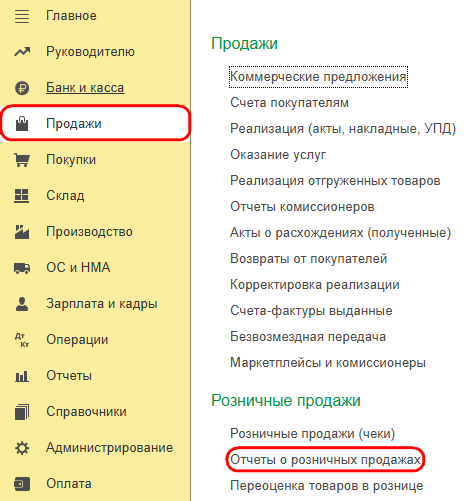Open the ОС и НМА section
The height and width of the screenshot is (501, 466).
78,268
